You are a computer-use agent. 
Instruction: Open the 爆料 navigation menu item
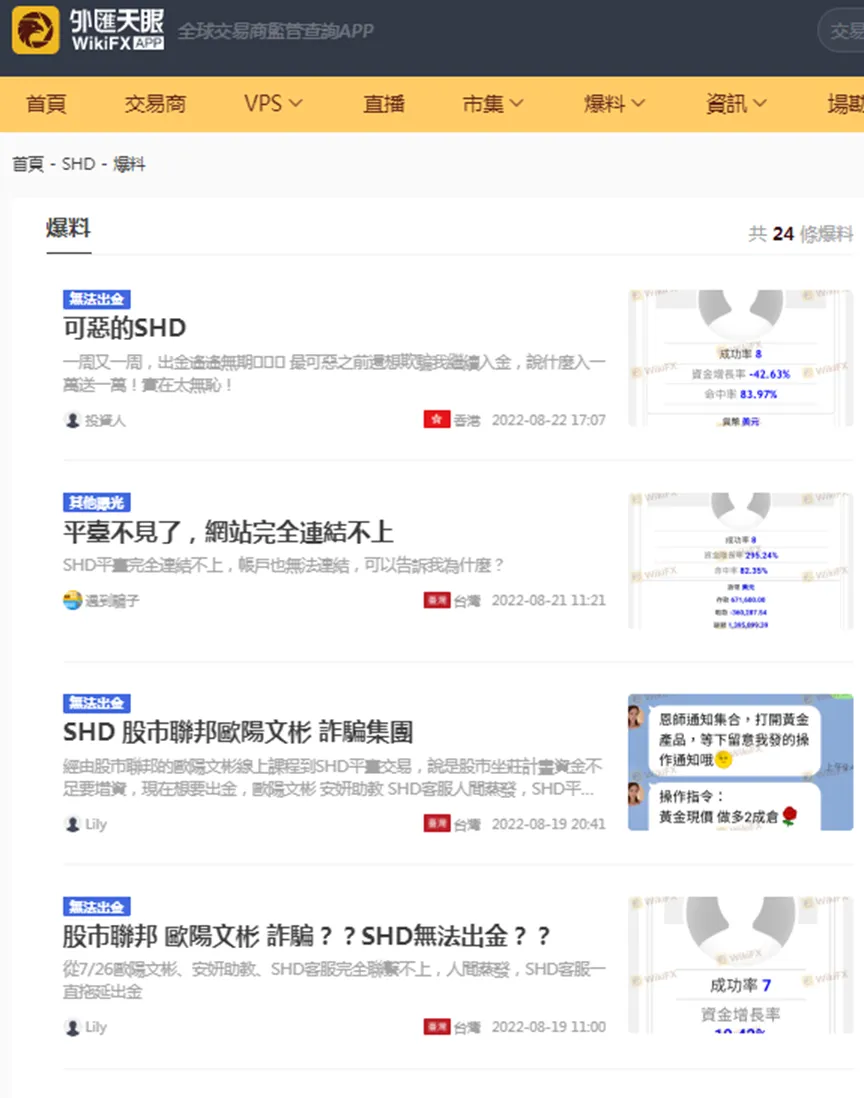(604, 104)
